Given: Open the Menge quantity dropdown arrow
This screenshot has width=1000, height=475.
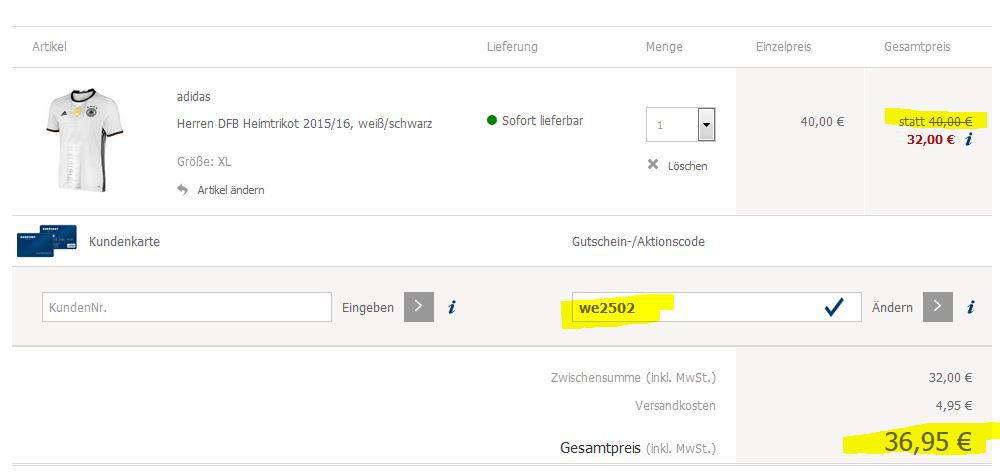Looking at the screenshot, I should (x=707, y=124).
